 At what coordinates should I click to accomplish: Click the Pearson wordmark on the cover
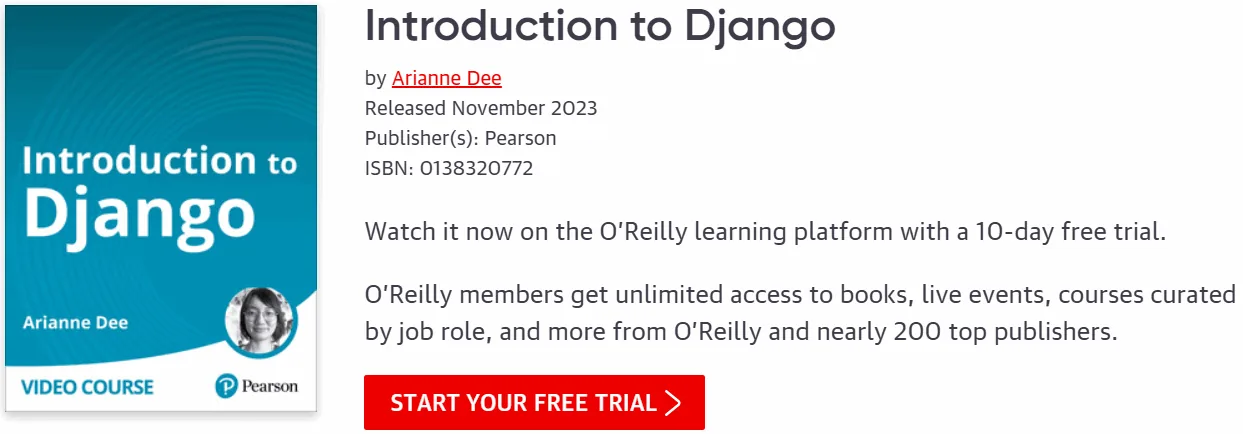(270, 386)
